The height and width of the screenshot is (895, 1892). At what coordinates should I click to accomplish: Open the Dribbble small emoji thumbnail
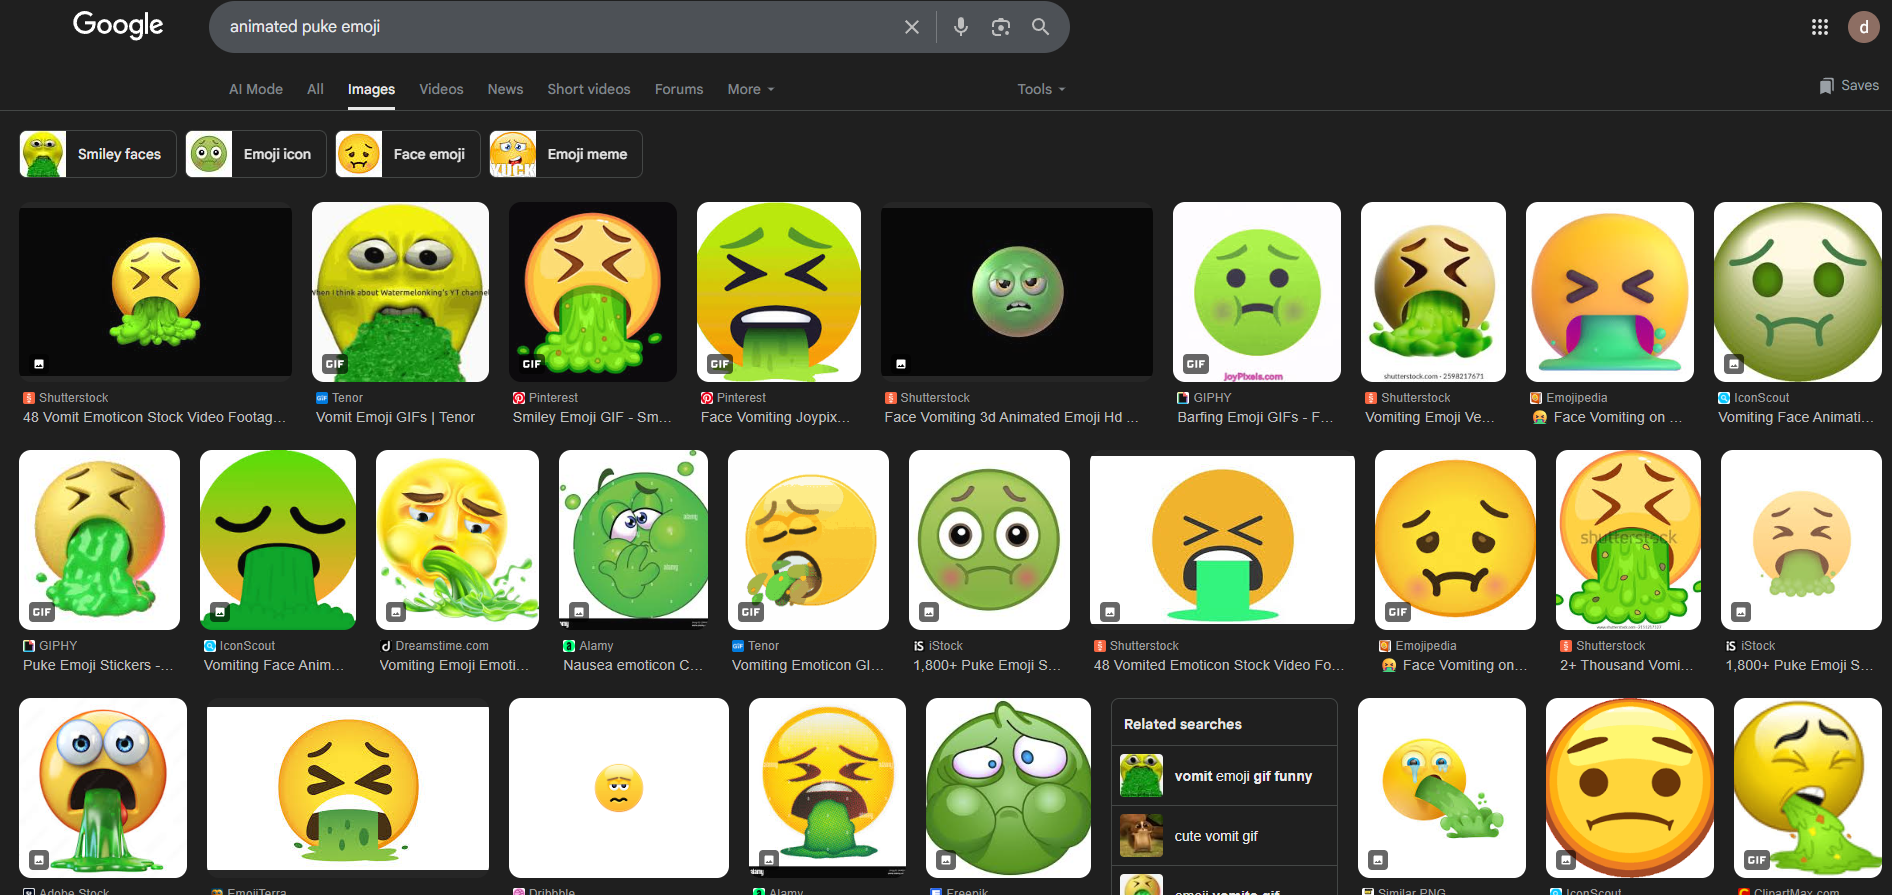click(619, 788)
